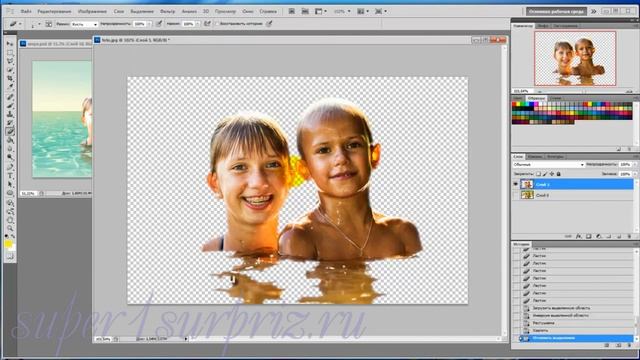Viewport: 640px width, 360px height.
Task: Select the Hand tool
Action: tap(10, 220)
